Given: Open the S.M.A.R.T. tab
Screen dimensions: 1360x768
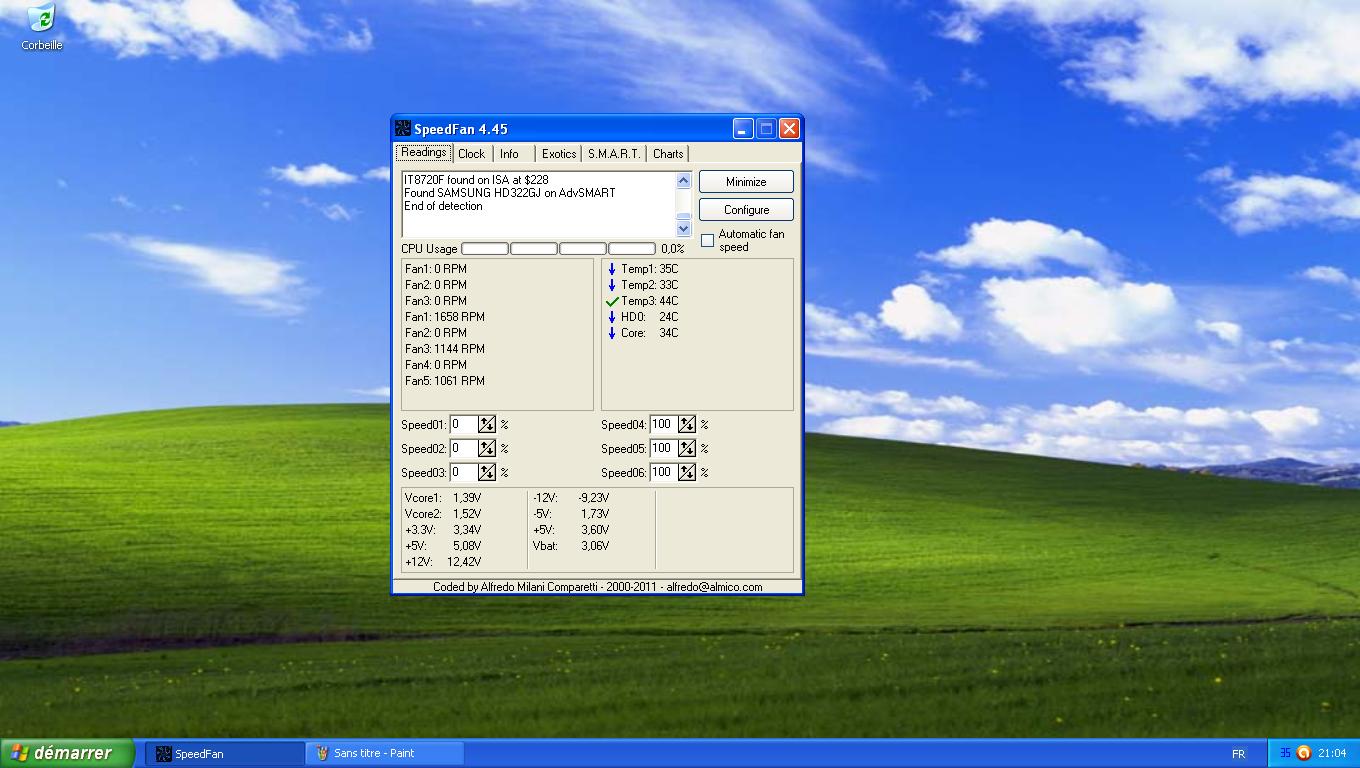Looking at the screenshot, I should pyautogui.click(x=614, y=154).
